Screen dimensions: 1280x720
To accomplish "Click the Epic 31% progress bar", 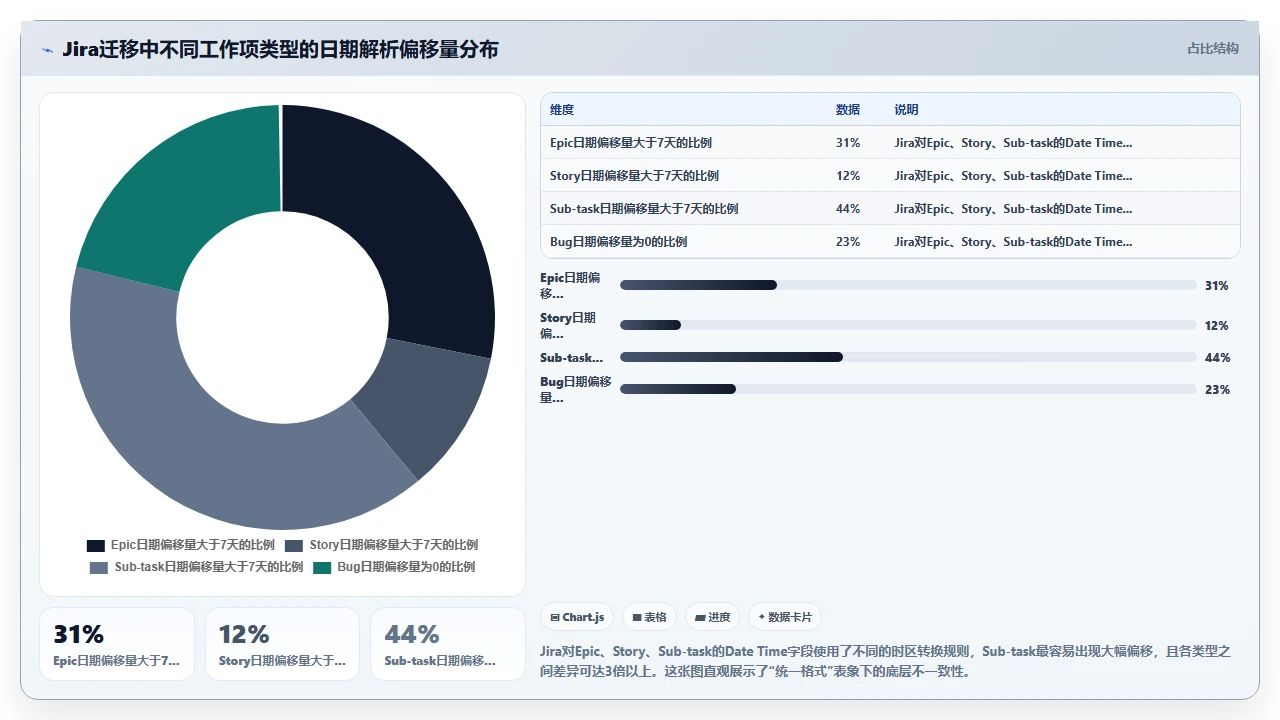I will point(908,285).
